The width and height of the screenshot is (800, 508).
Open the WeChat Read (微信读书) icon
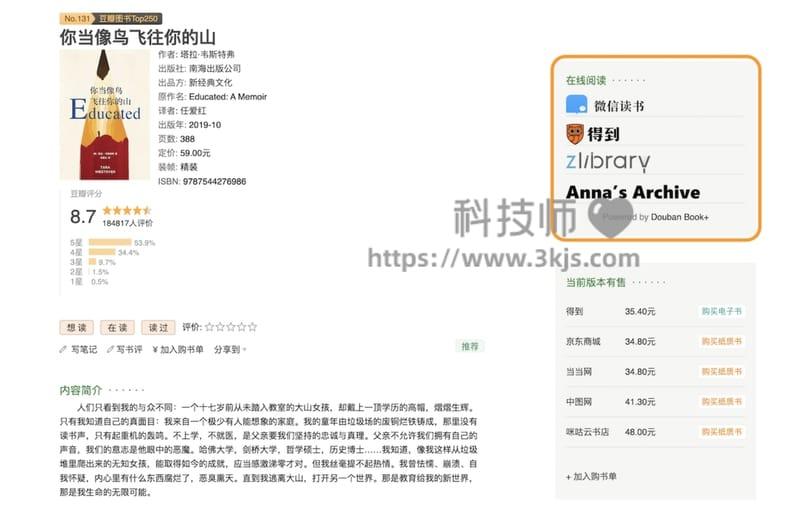coord(577,105)
